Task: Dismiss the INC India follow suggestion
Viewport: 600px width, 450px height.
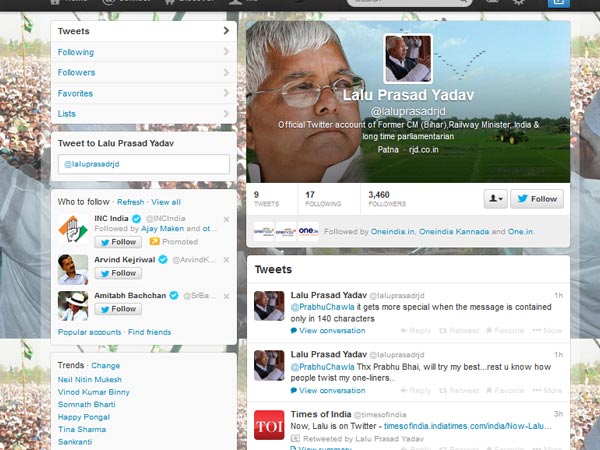Action: [x=226, y=219]
